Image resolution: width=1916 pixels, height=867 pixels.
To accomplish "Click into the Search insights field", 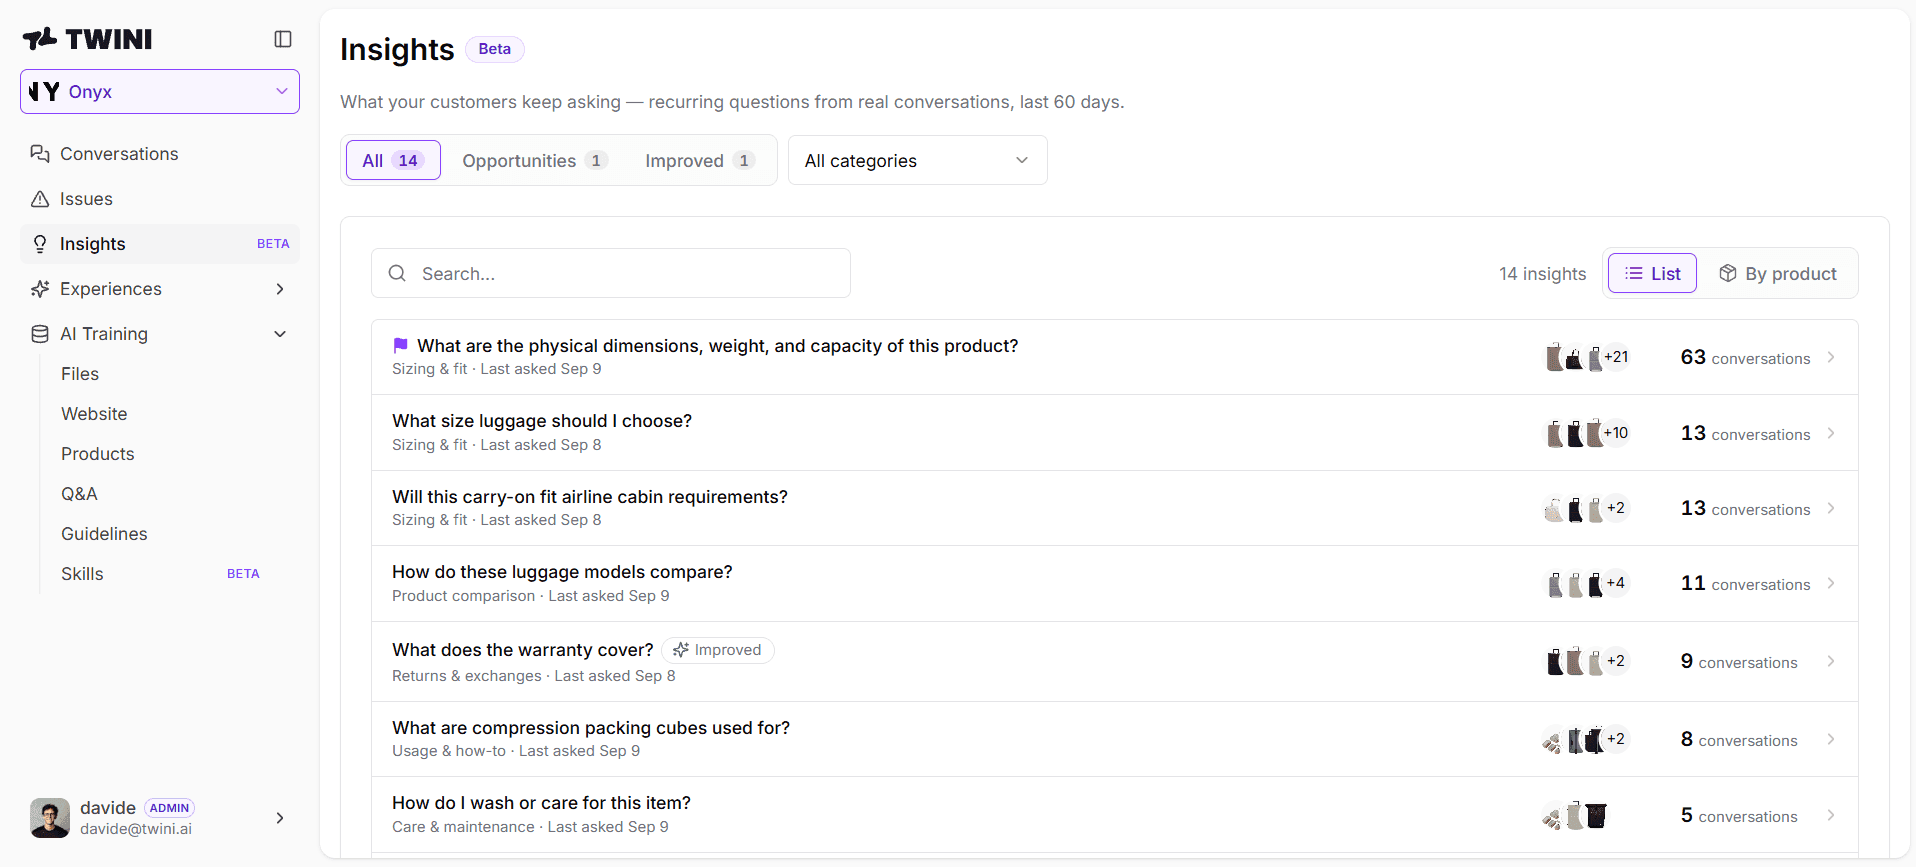I will 611,273.
